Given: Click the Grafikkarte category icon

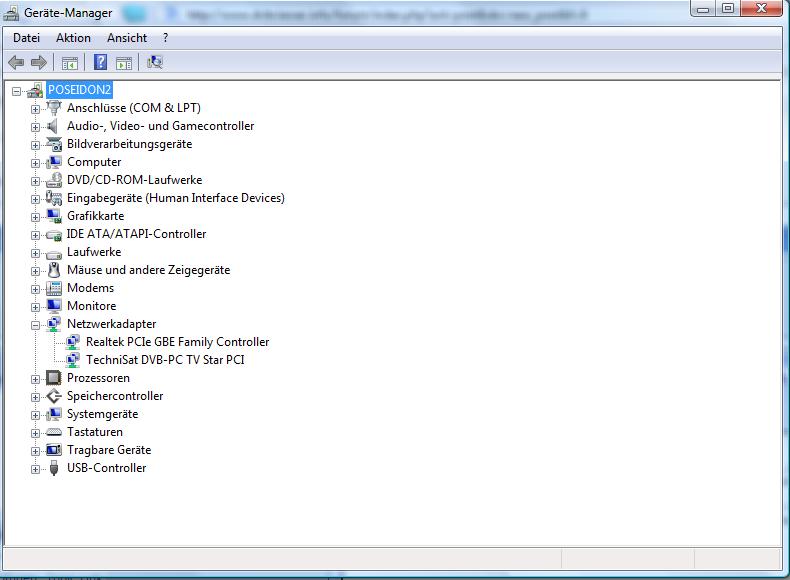Looking at the screenshot, I should [x=54, y=216].
